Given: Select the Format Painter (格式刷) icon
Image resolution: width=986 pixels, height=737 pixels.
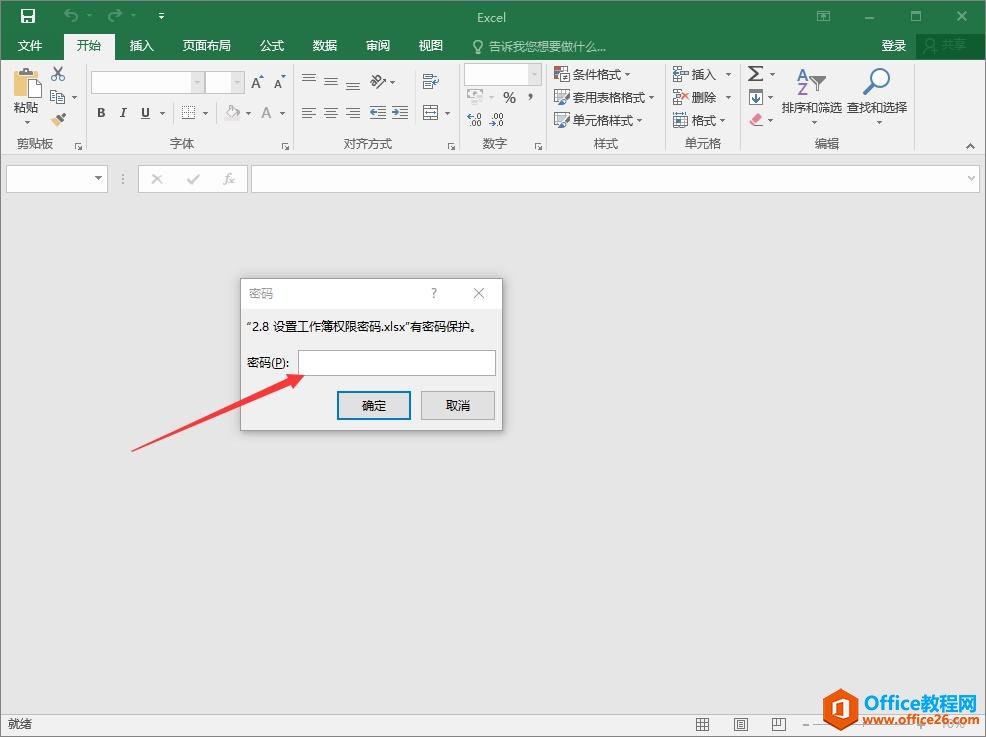Looking at the screenshot, I should tap(58, 119).
